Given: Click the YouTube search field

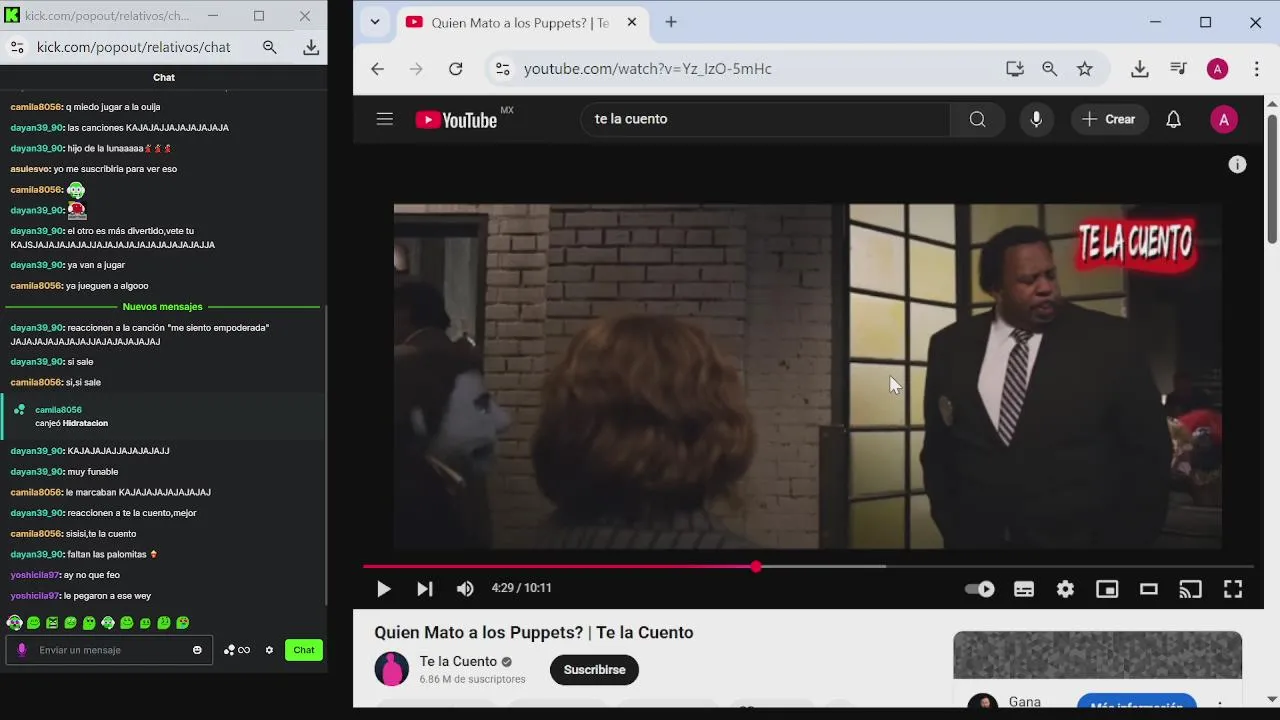Looking at the screenshot, I should (765, 119).
